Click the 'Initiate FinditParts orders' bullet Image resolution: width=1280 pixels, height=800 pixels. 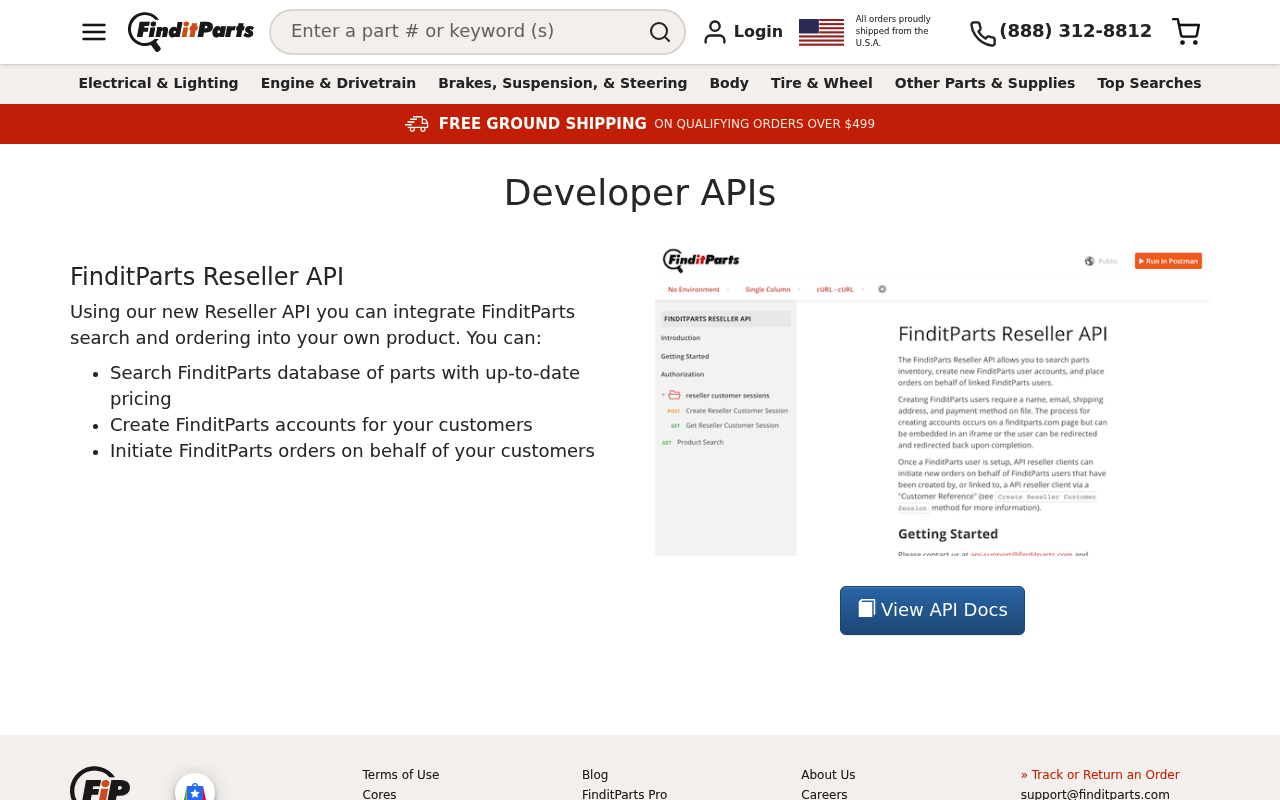coord(352,451)
